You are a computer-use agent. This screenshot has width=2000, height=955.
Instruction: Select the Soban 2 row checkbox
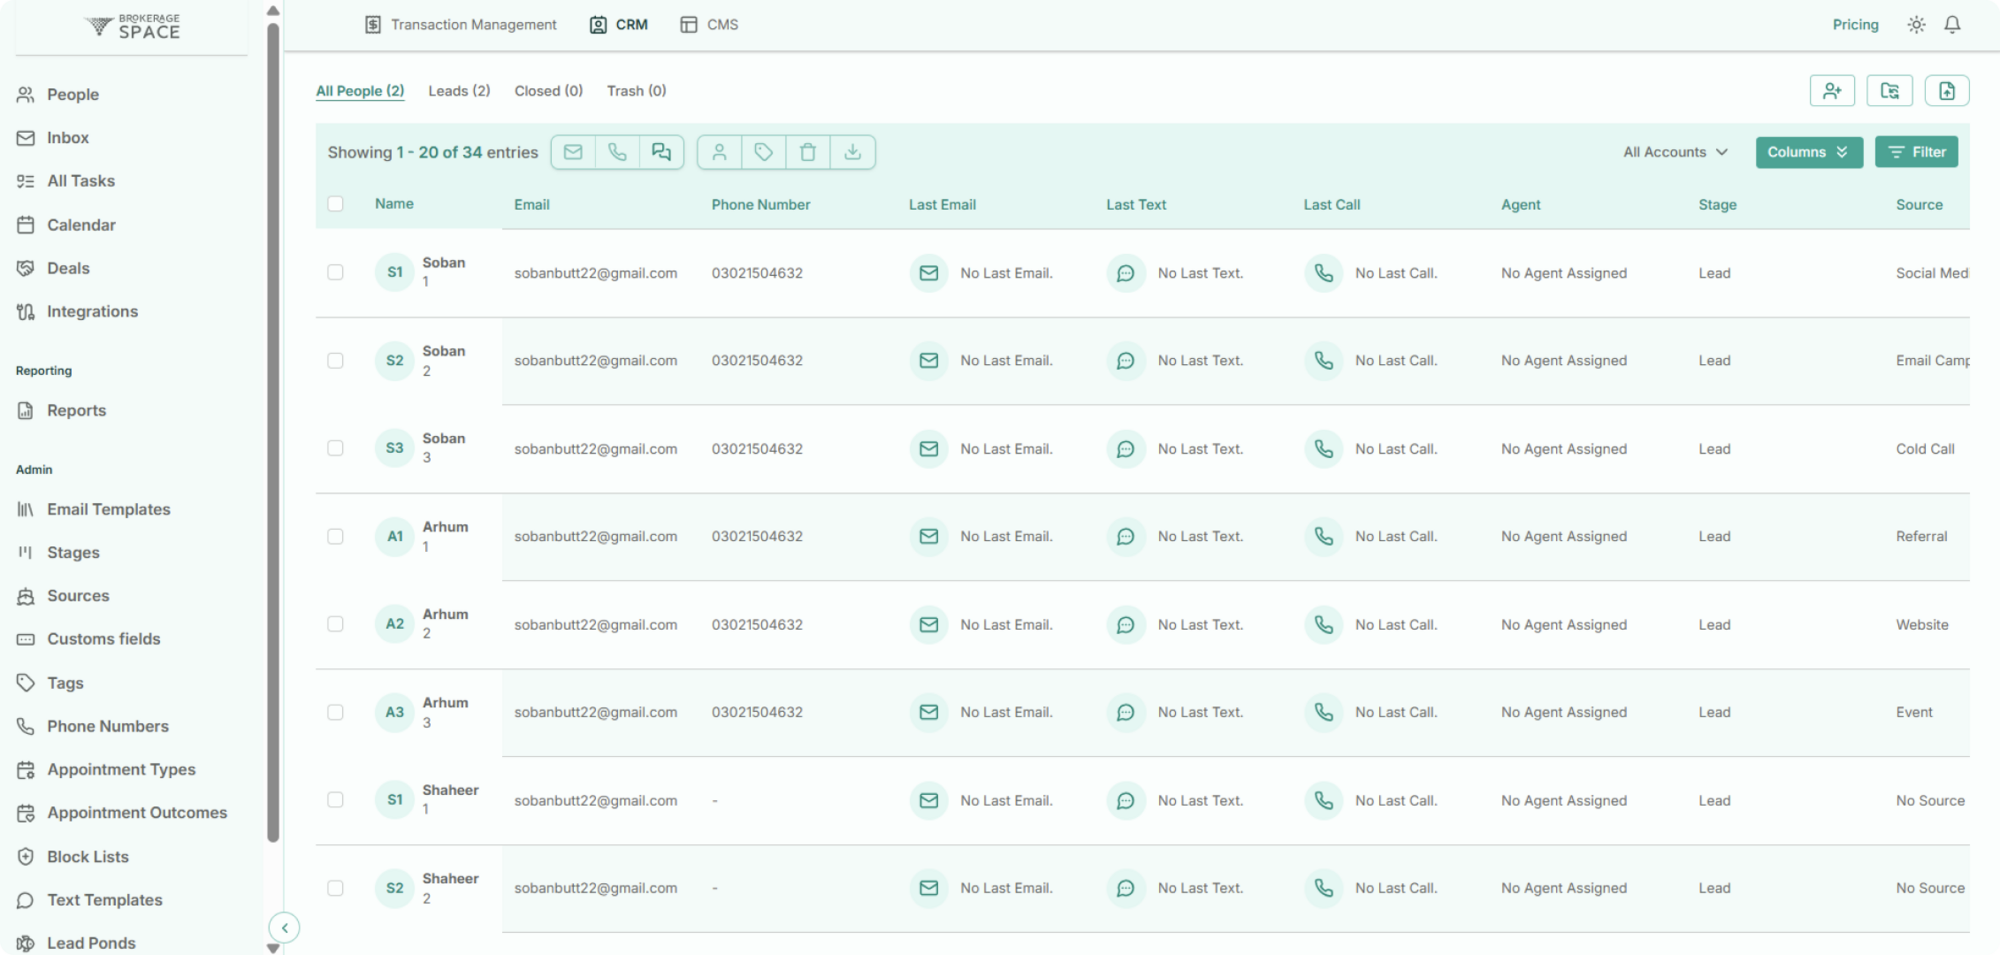tap(335, 360)
